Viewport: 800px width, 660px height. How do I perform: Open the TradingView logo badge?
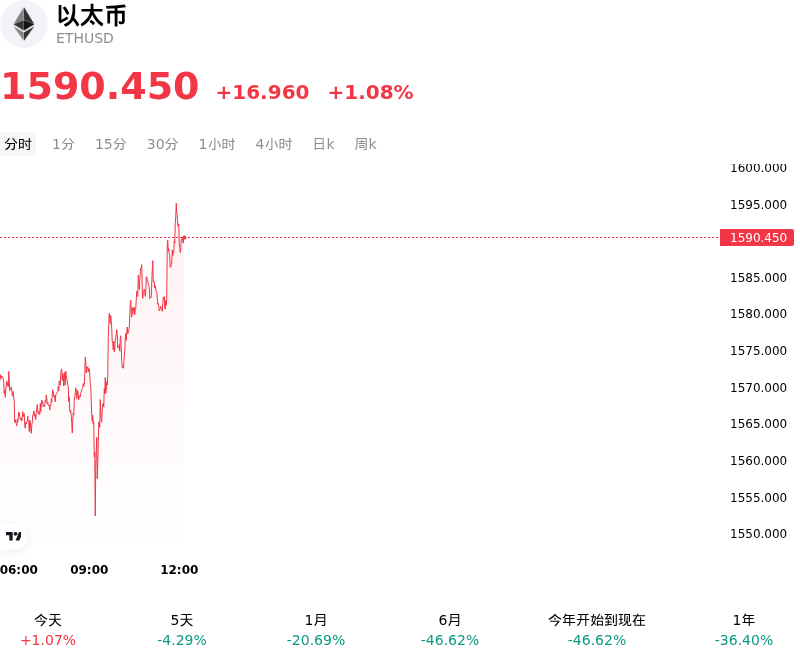tap(13, 536)
